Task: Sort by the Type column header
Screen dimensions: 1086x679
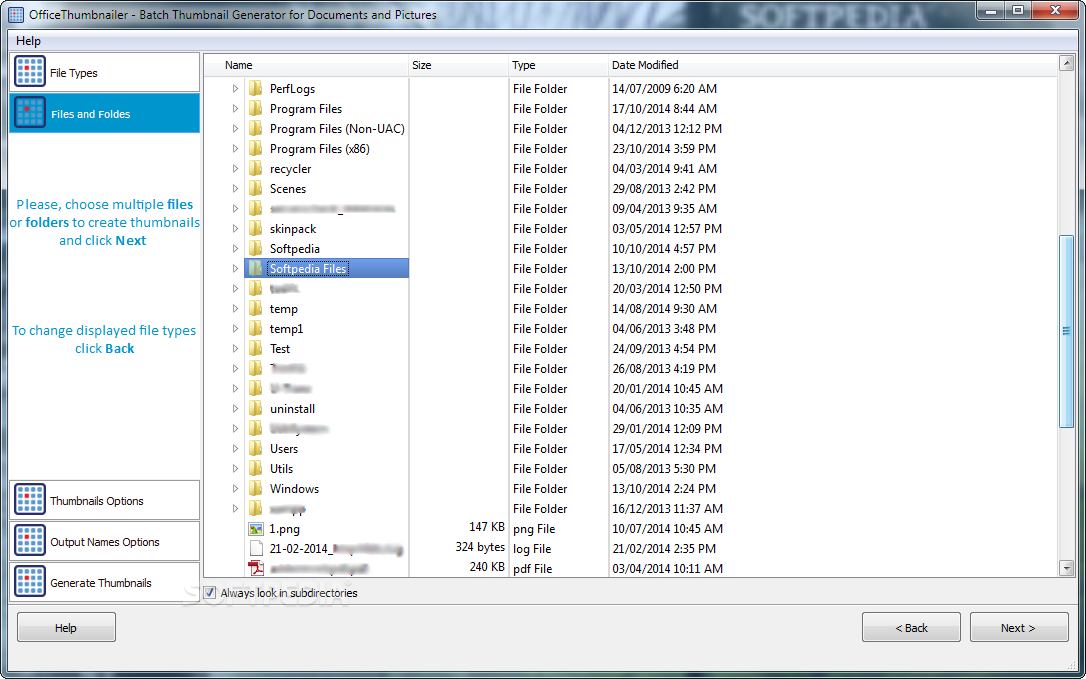Action: (x=558, y=65)
